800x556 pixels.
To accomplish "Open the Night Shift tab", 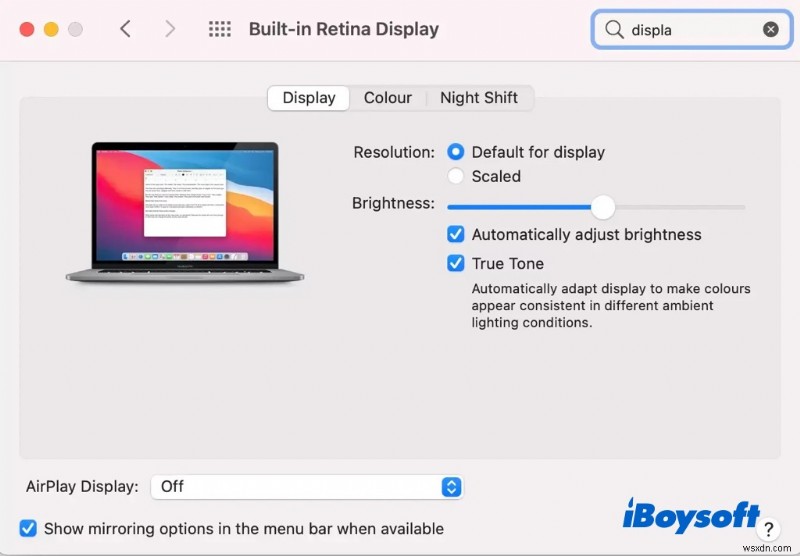I will pos(479,97).
